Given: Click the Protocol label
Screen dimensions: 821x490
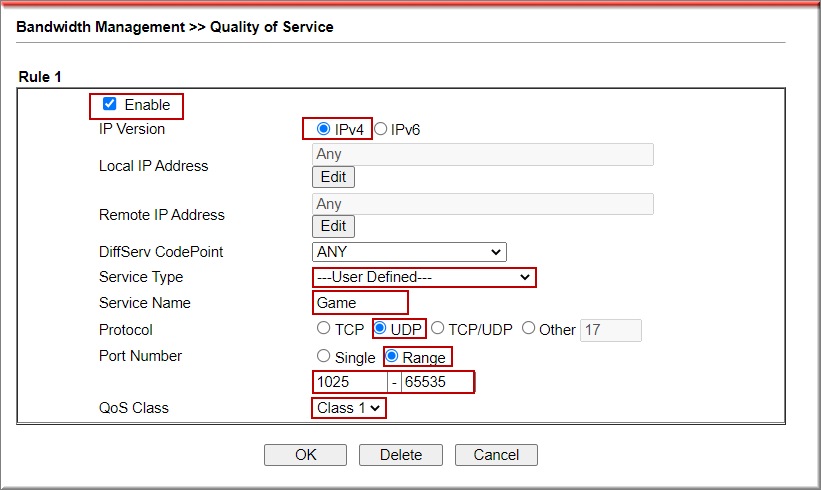Looking at the screenshot, I should click(x=126, y=330).
